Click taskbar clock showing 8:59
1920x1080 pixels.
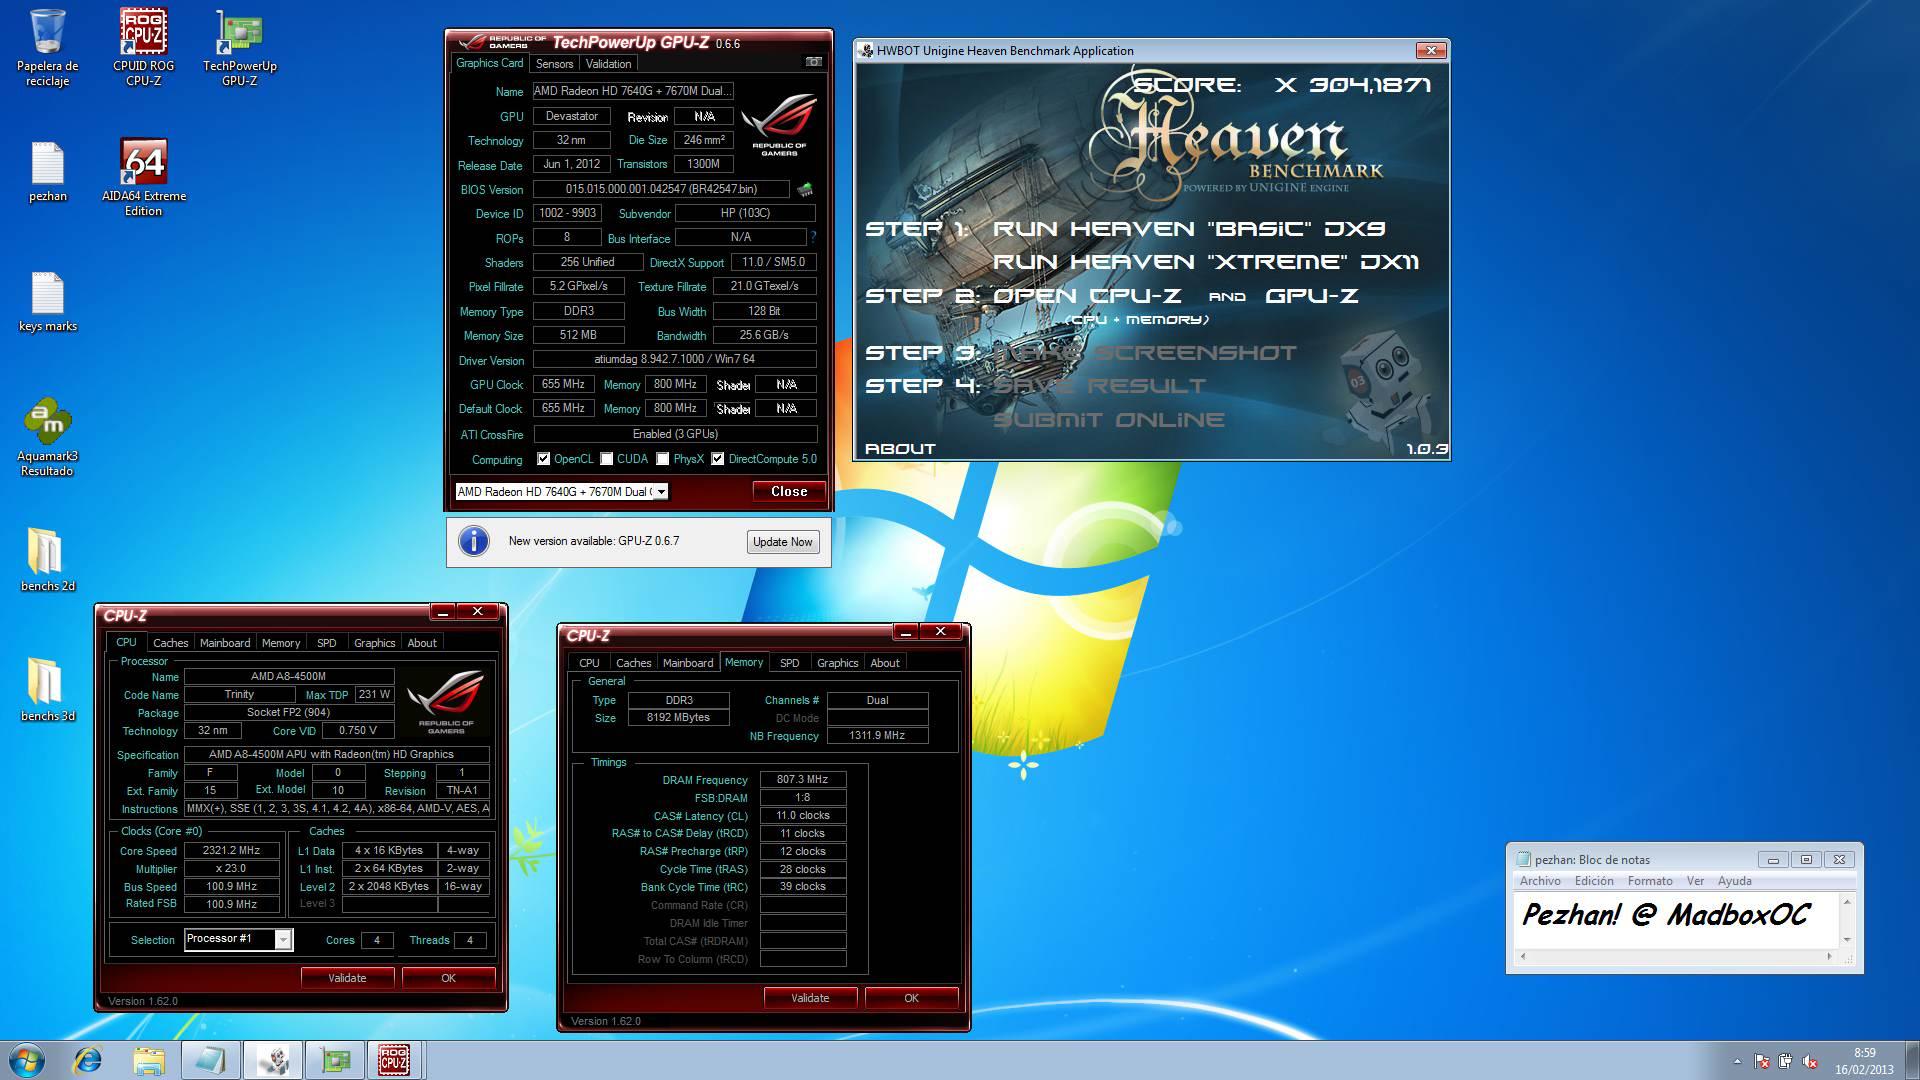point(1864,1061)
